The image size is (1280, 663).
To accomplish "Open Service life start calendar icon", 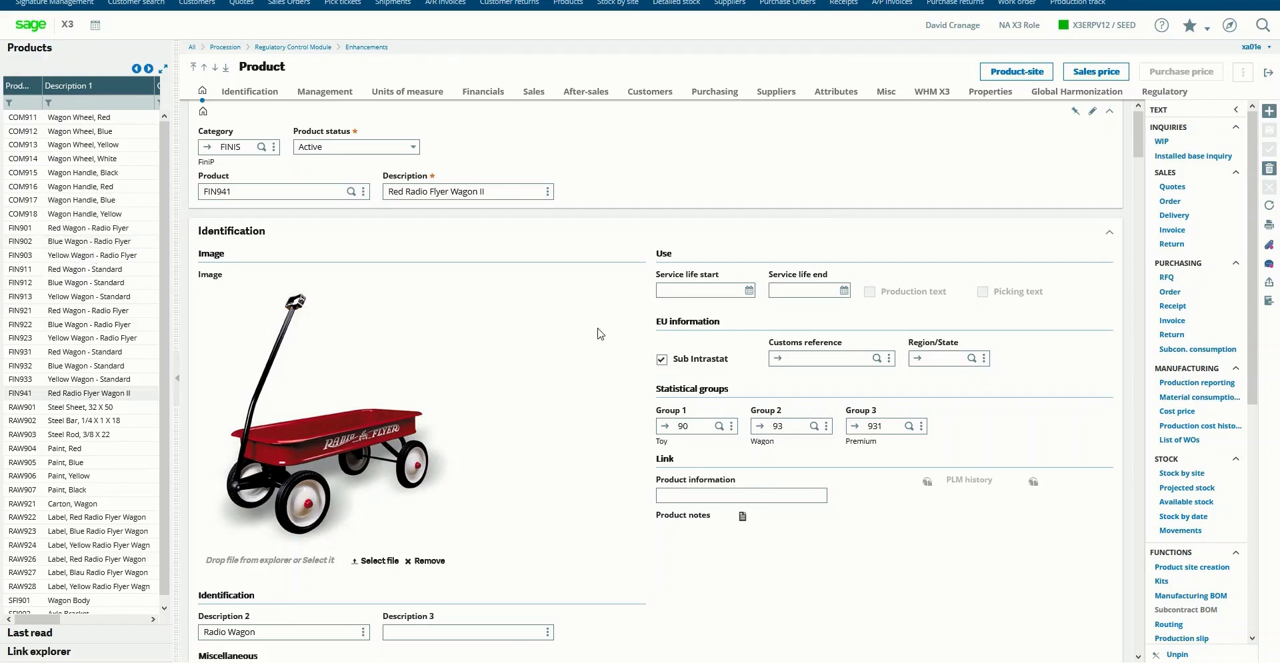I will coord(749,291).
